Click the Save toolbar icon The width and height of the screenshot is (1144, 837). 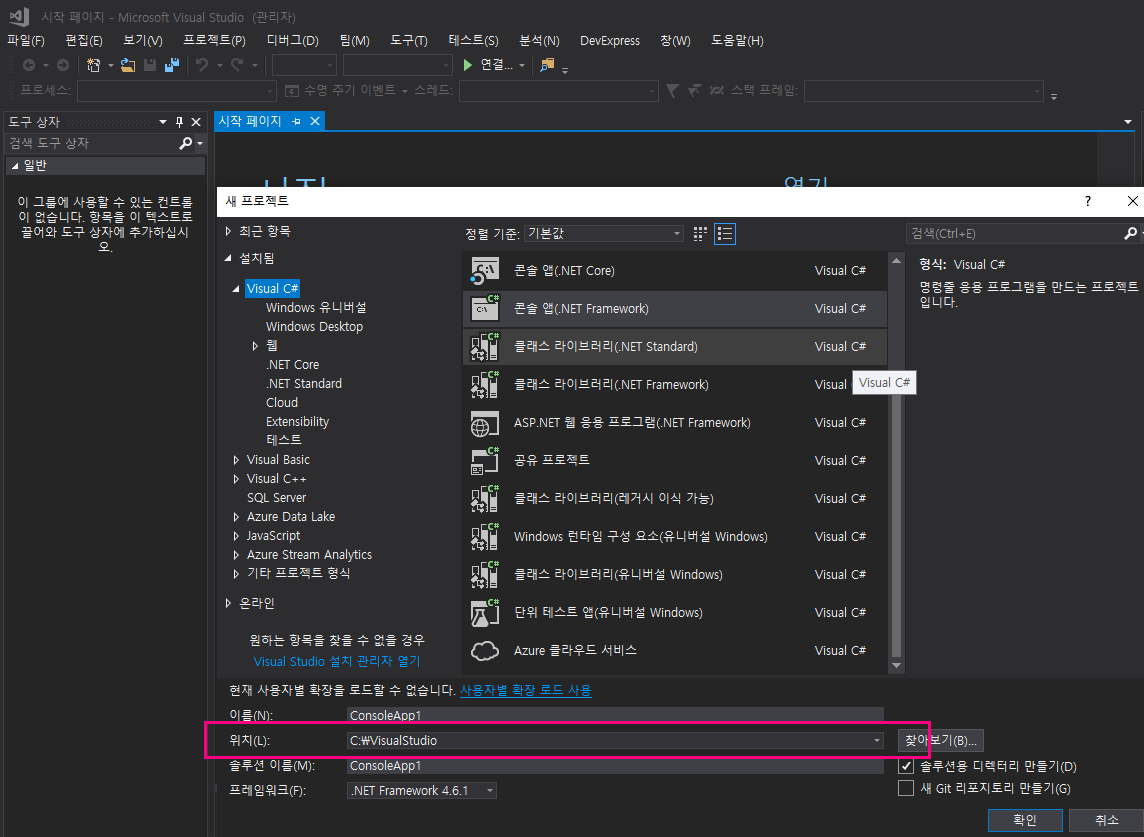(150, 66)
